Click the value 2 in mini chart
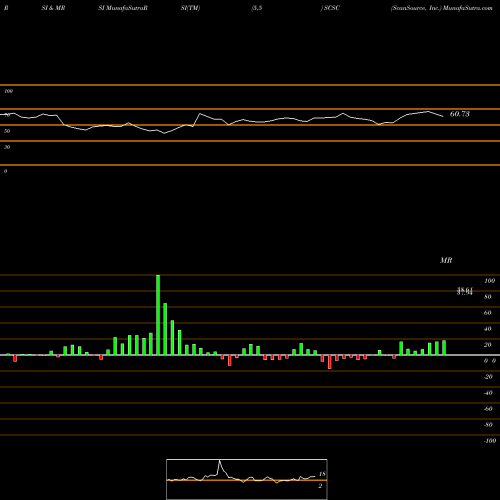This screenshot has width=500, height=500. [x=320, y=486]
